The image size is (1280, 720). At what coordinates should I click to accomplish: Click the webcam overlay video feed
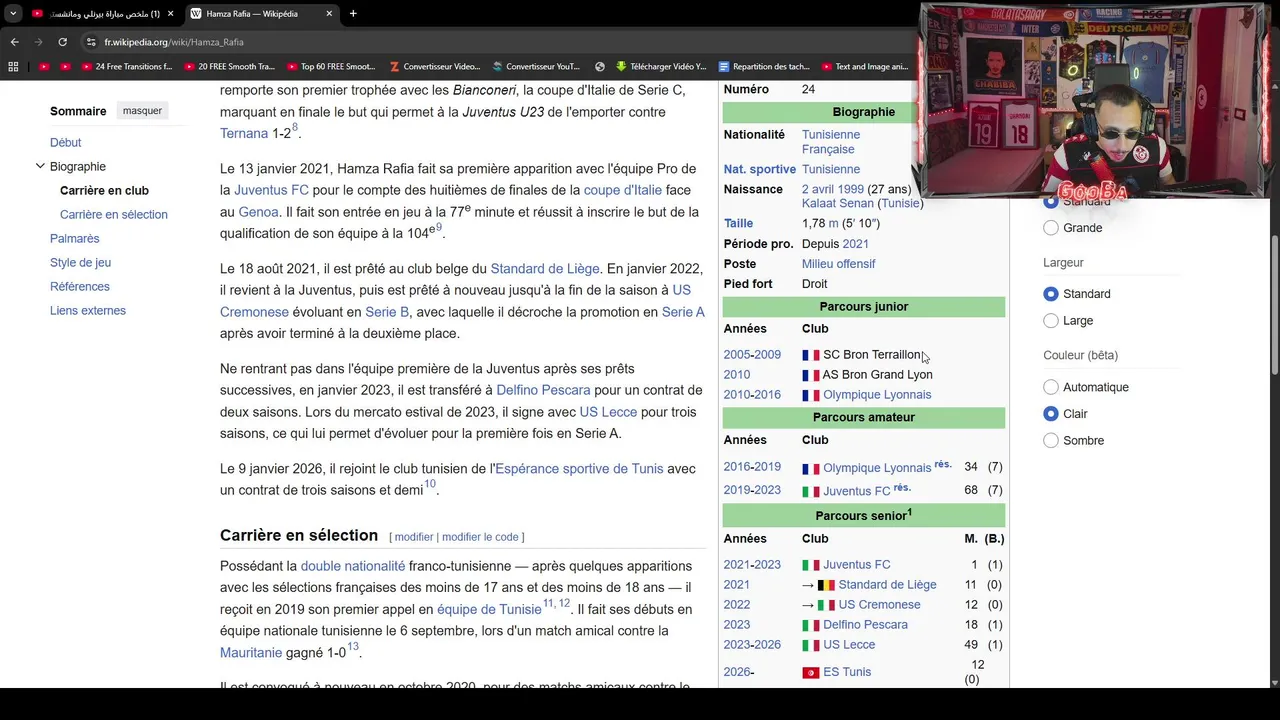coord(1093,101)
